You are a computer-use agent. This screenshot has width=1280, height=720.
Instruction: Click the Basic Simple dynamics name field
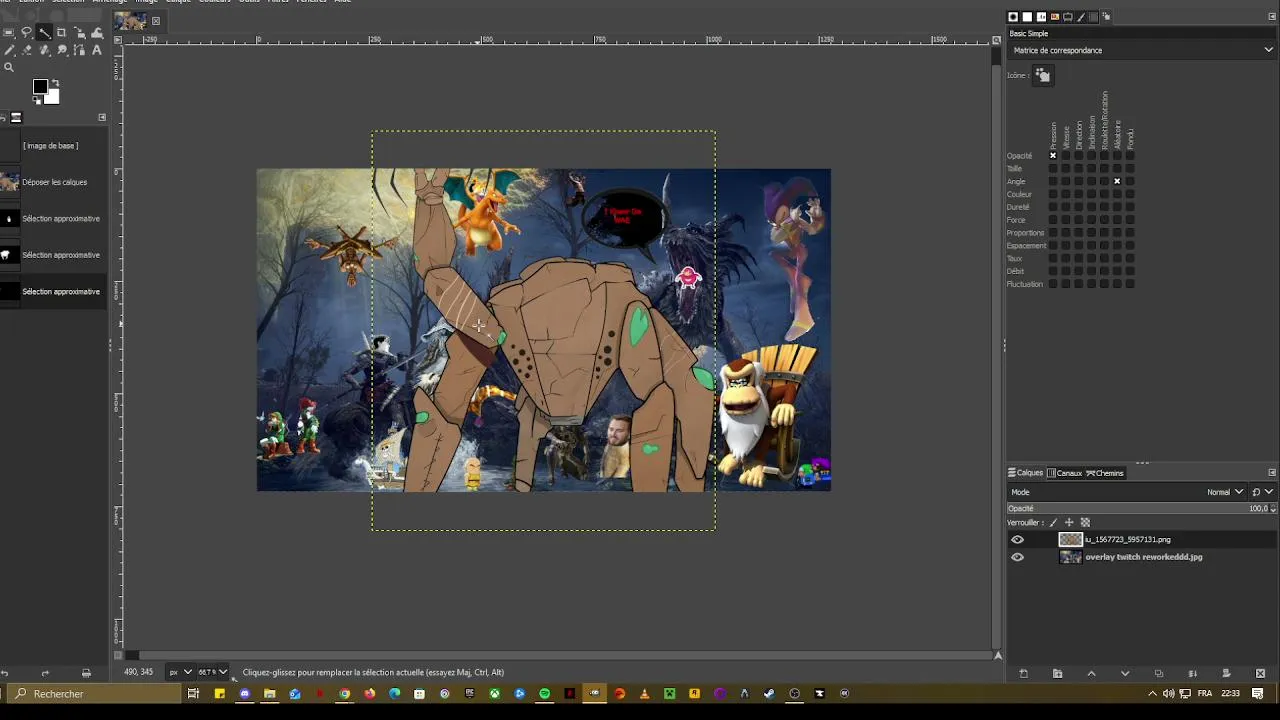pos(1141,34)
